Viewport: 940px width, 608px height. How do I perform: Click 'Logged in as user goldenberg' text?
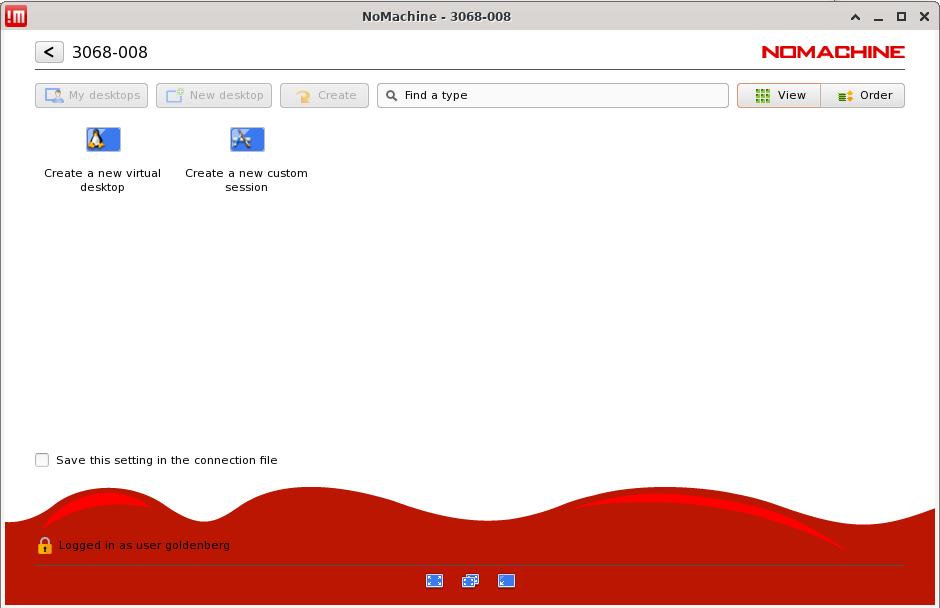[144, 545]
